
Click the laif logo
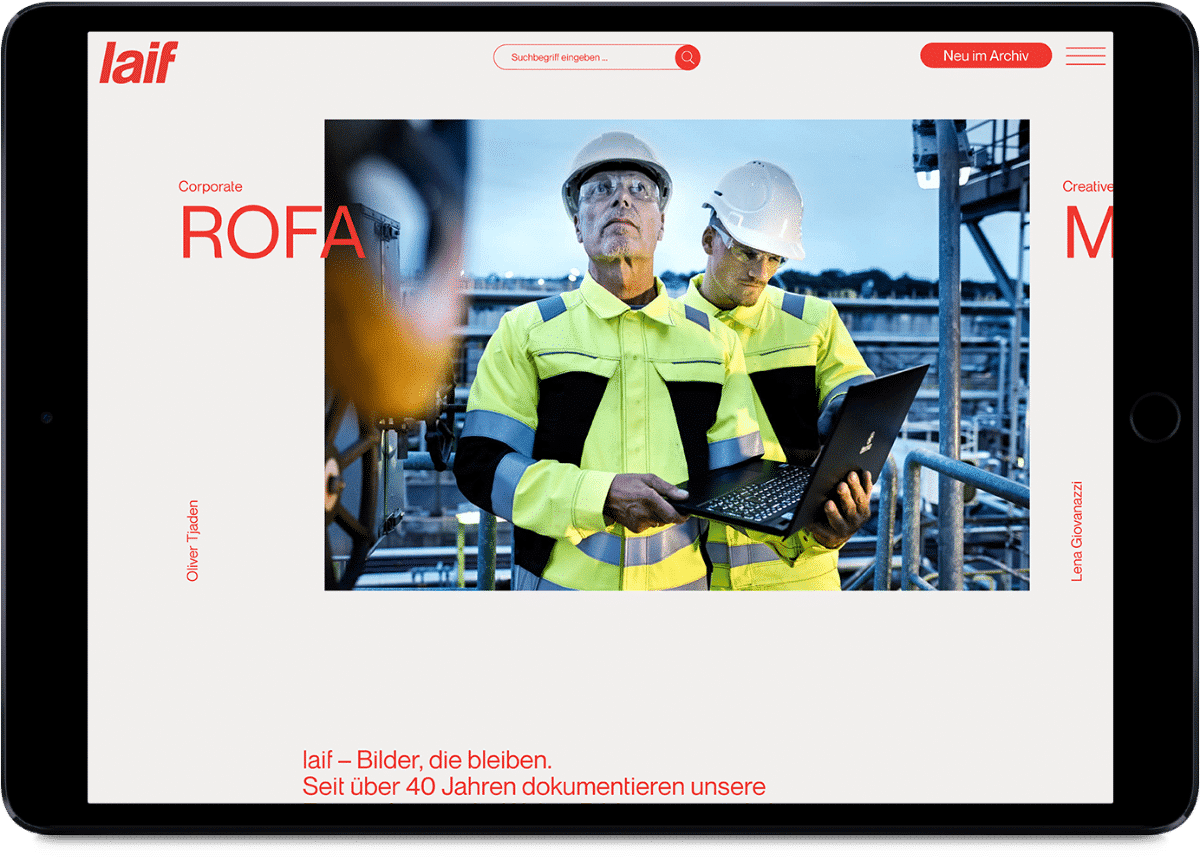[x=138, y=63]
